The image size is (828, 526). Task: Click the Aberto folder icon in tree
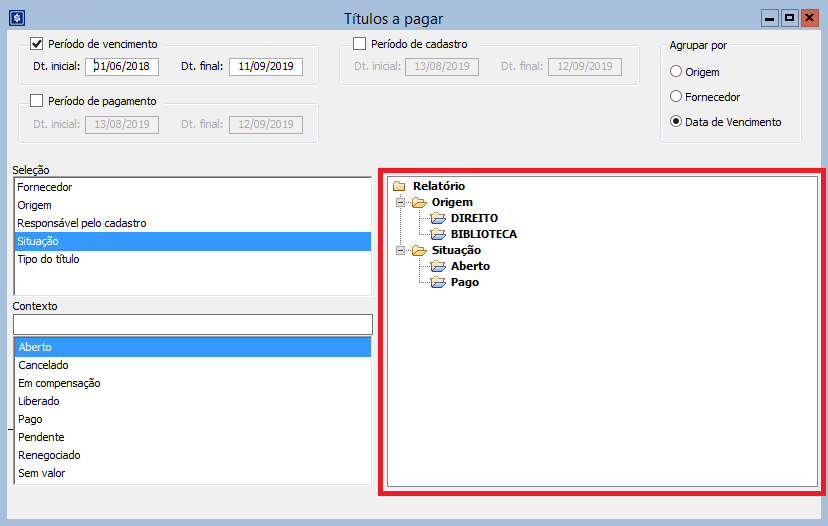437,266
